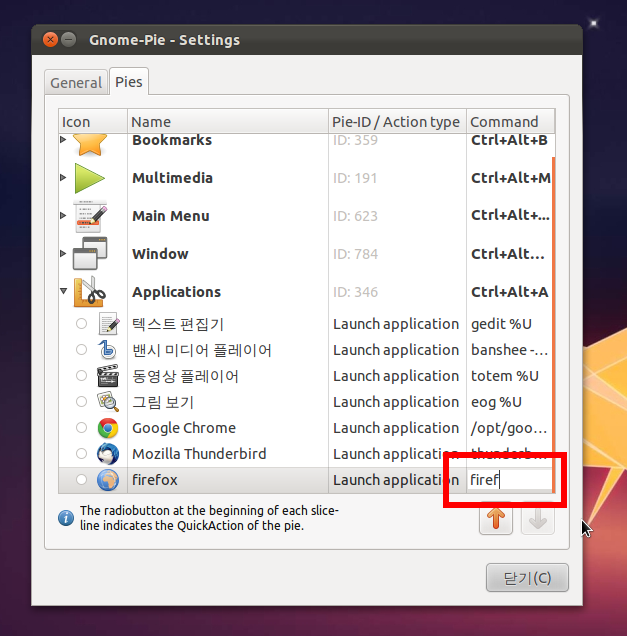Click the Applications ruler and scissors icon

90,292
